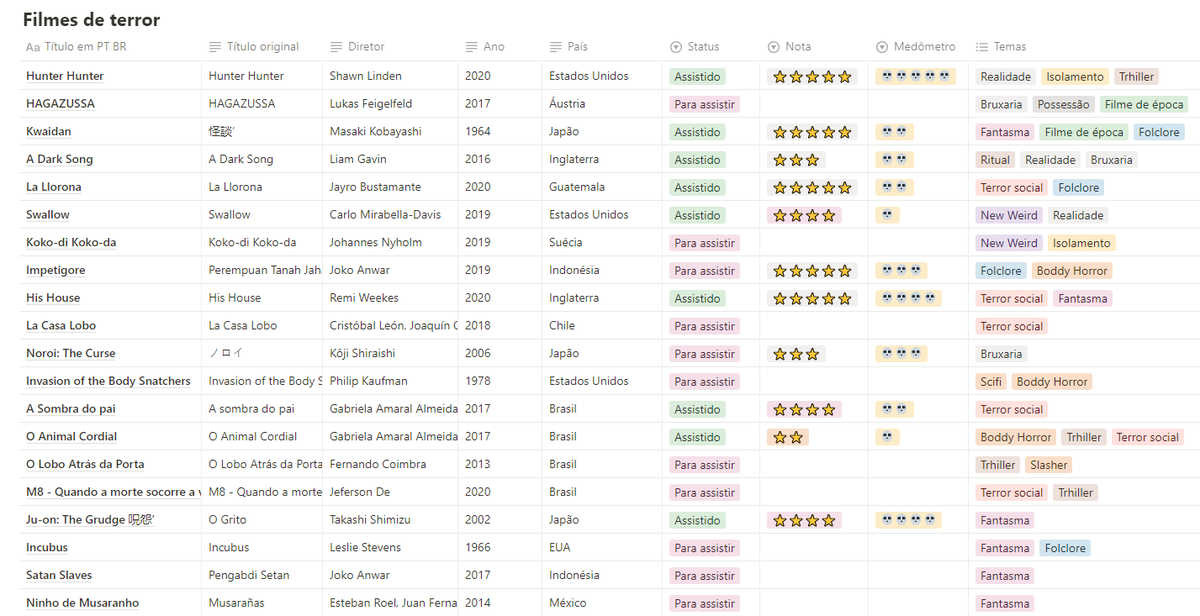The height and width of the screenshot is (616, 1200).
Task: Select the Folclore tag on La Llorona row
Action: 1078,188
